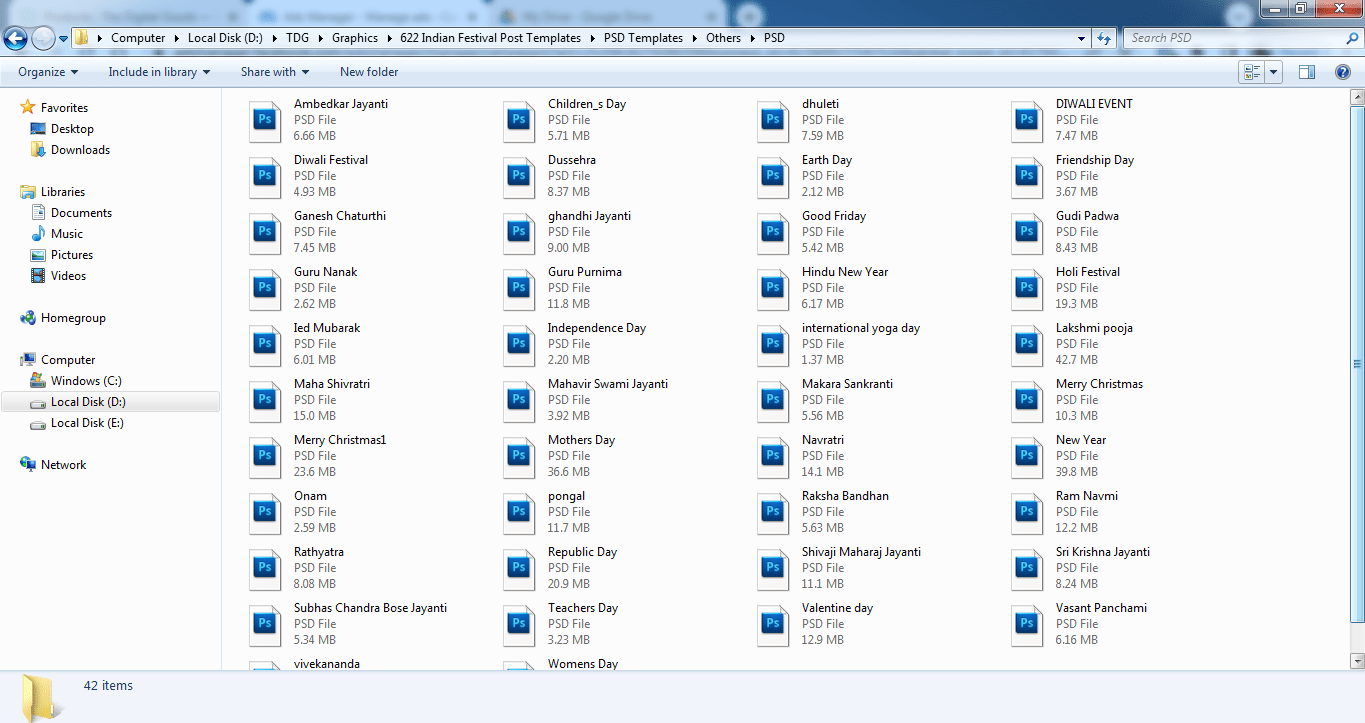Image resolution: width=1365 pixels, height=723 pixels.
Task: Select the Diwali Festival PSD file icon
Action: [265, 176]
